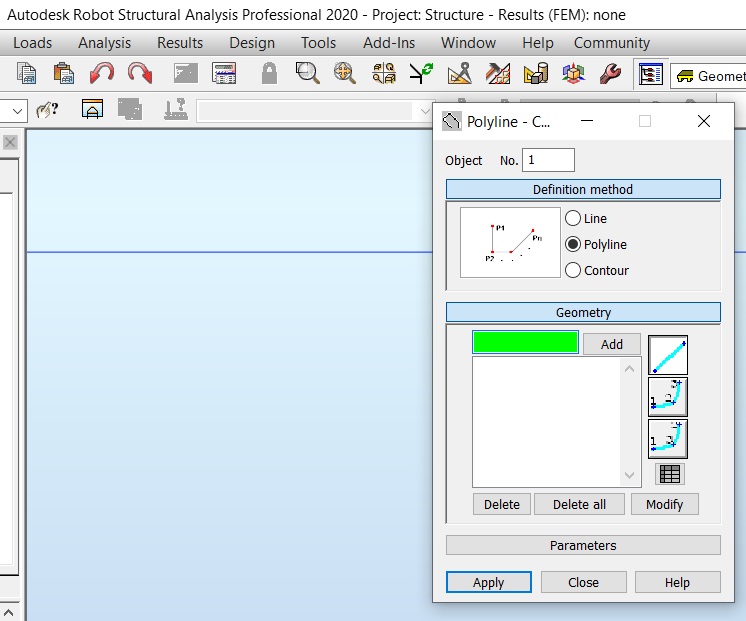Click the point list scrollbar down arrow
This screenshot has height=621, width=746.
point(629,475)
